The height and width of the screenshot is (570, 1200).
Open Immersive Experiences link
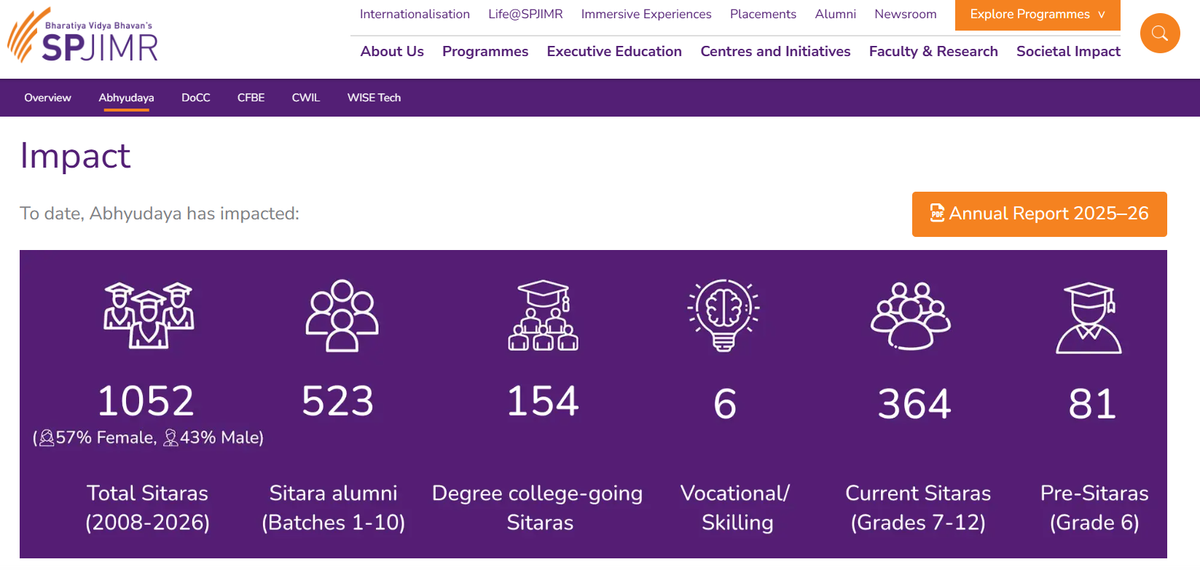pos(646,14)
